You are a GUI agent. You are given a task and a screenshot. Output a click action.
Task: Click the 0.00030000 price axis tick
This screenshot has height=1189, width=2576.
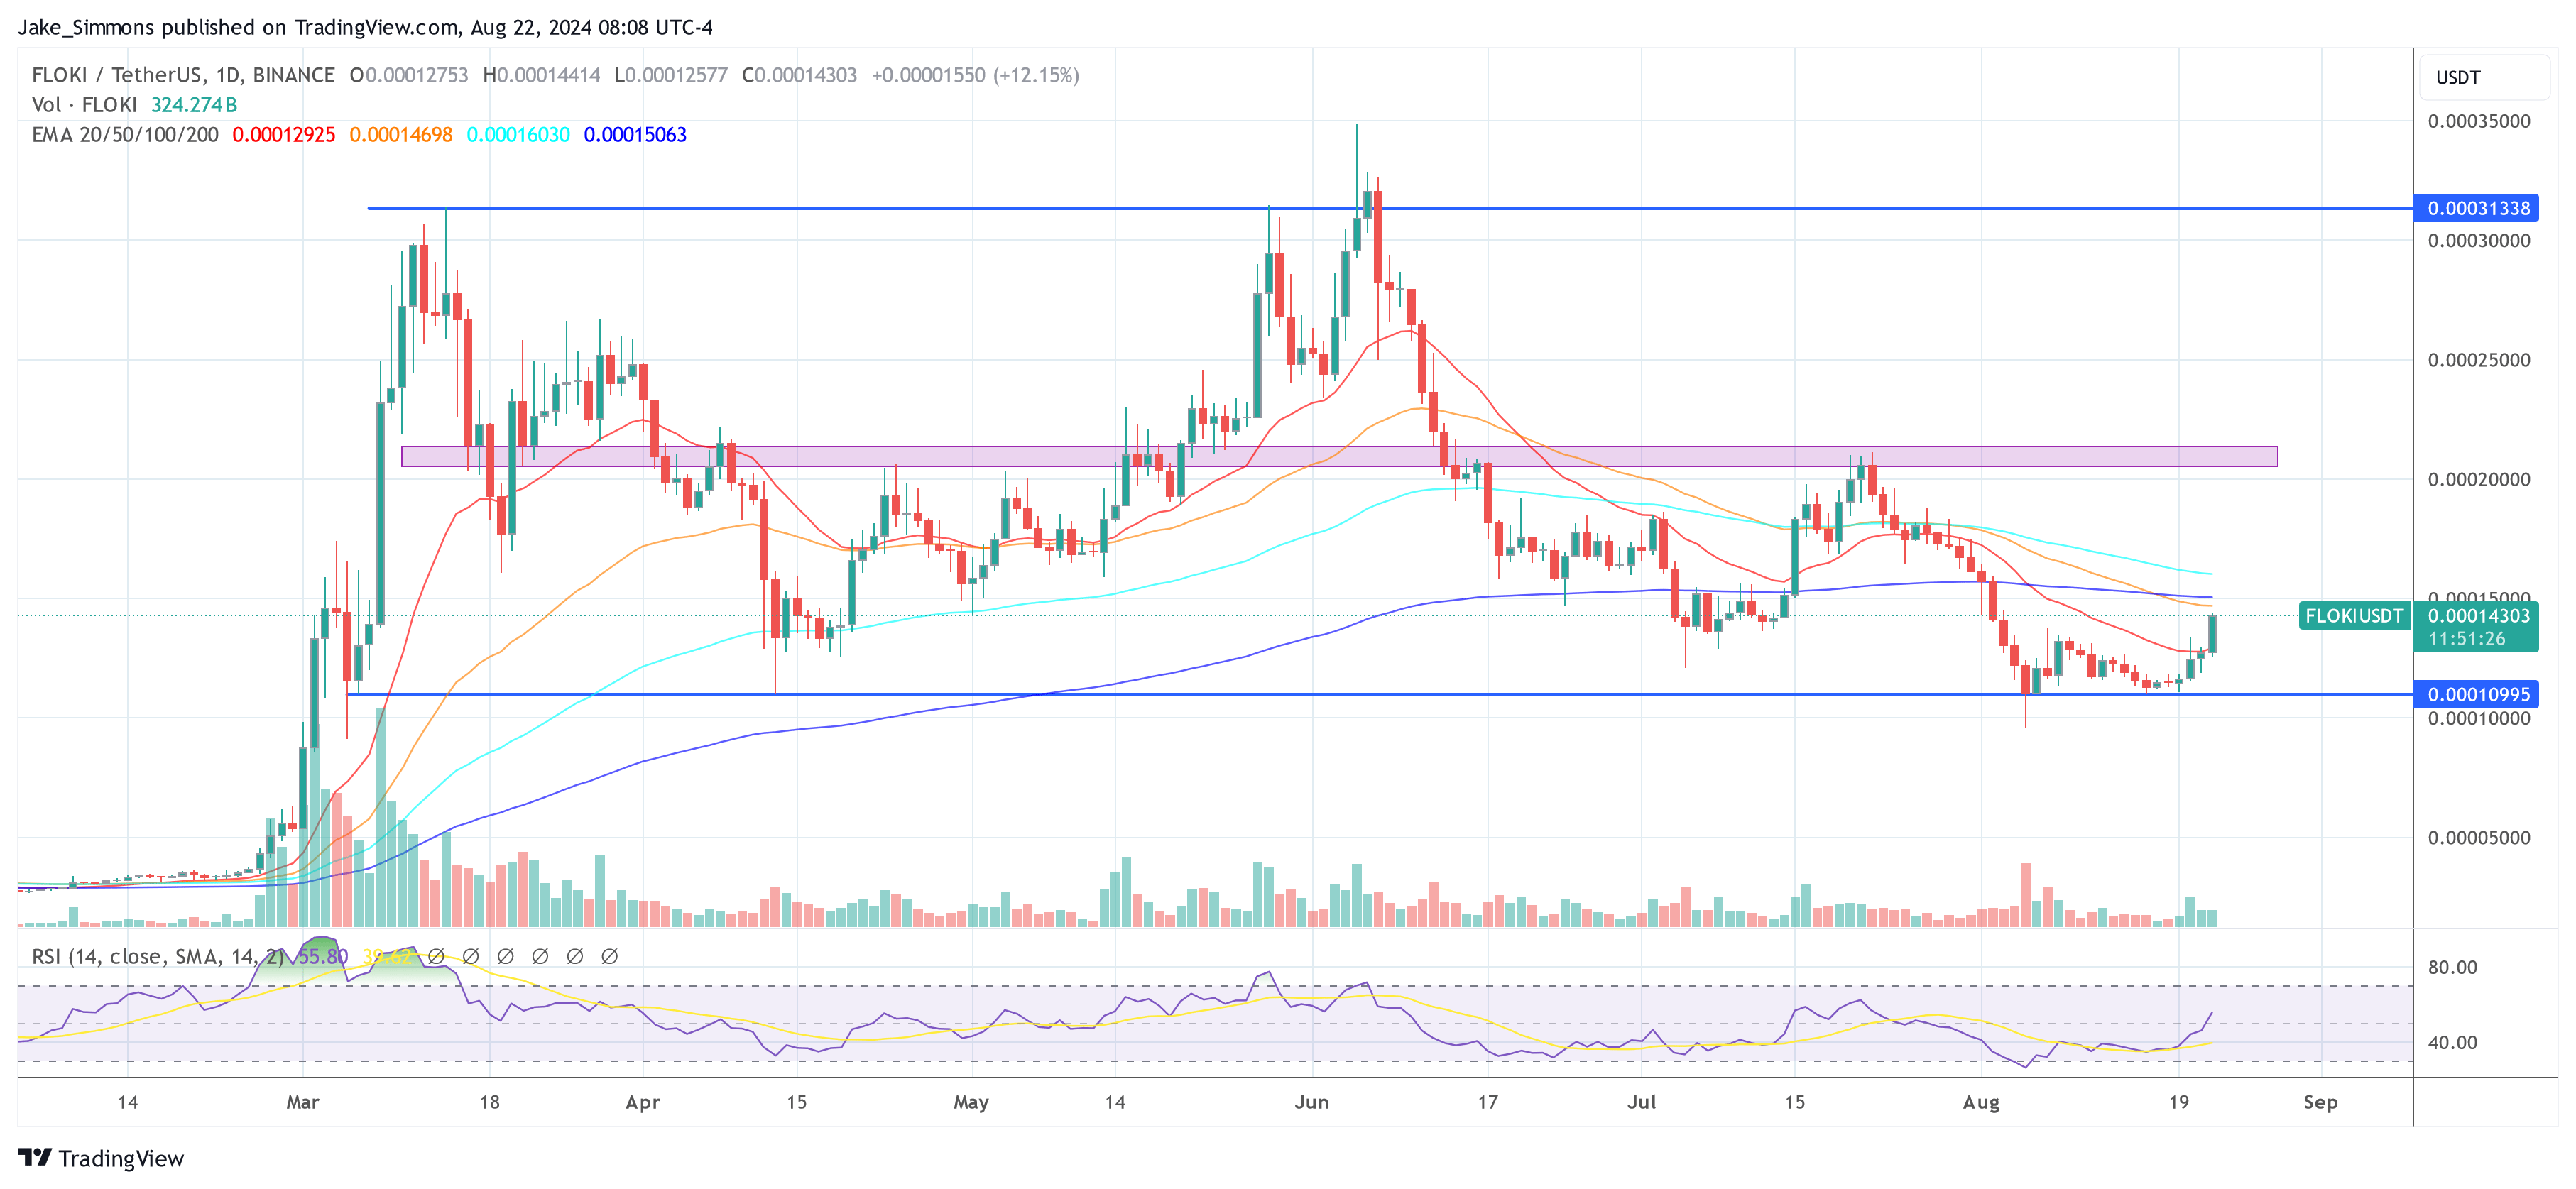[2479, 240]
